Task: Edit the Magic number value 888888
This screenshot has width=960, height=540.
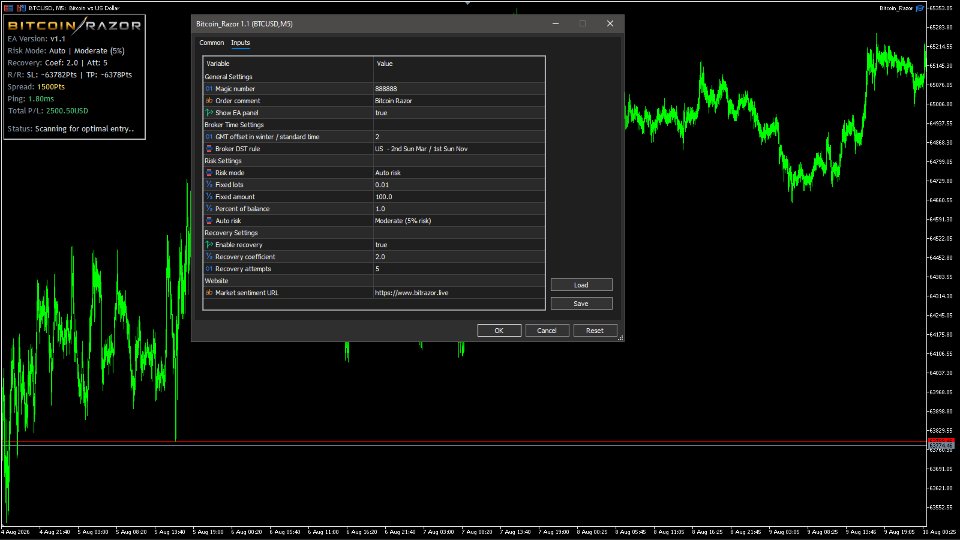Action: click(x=459, y=89)
